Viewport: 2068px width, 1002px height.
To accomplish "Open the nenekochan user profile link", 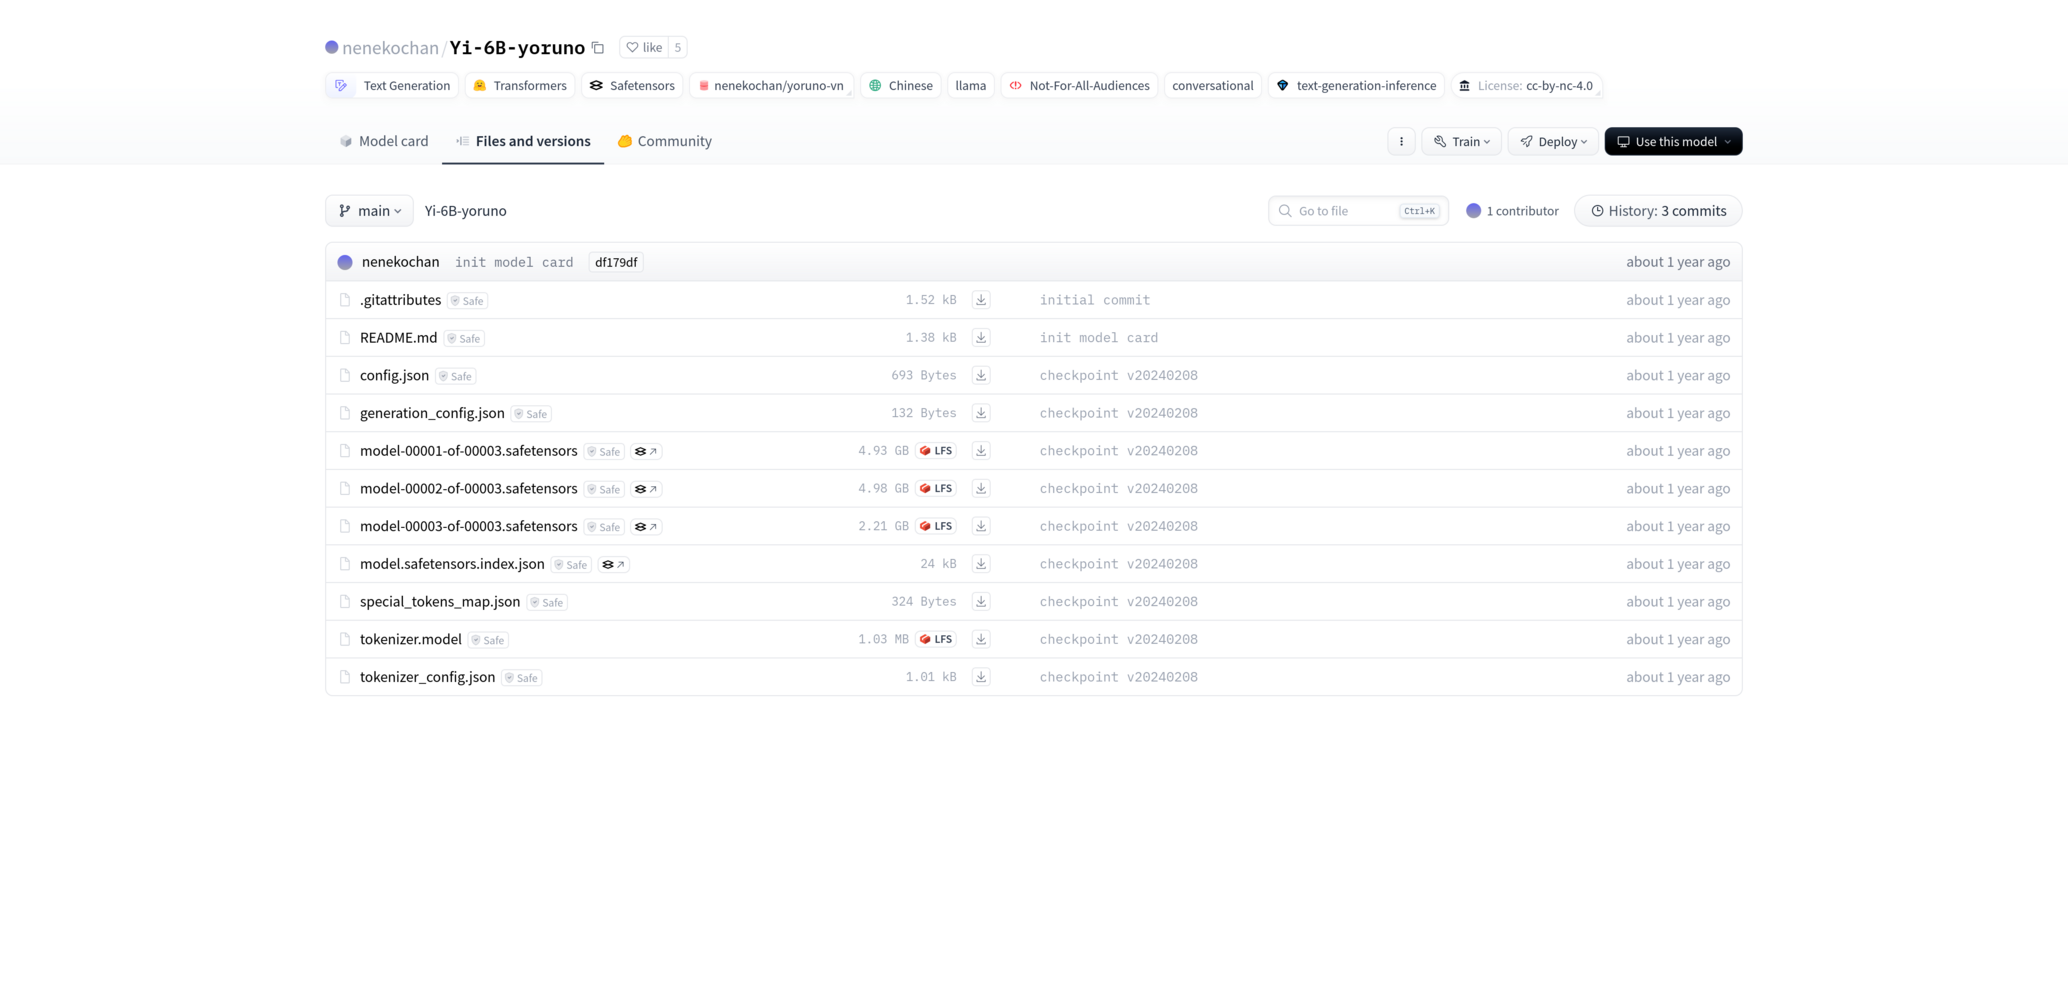I will 390,48.
